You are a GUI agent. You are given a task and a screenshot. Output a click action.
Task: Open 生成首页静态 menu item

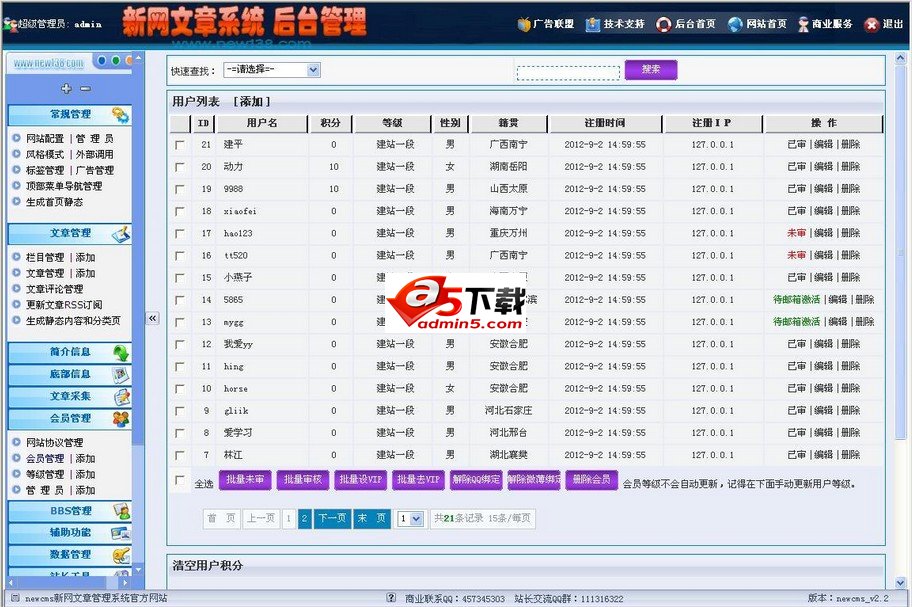(x=54, y=202)
